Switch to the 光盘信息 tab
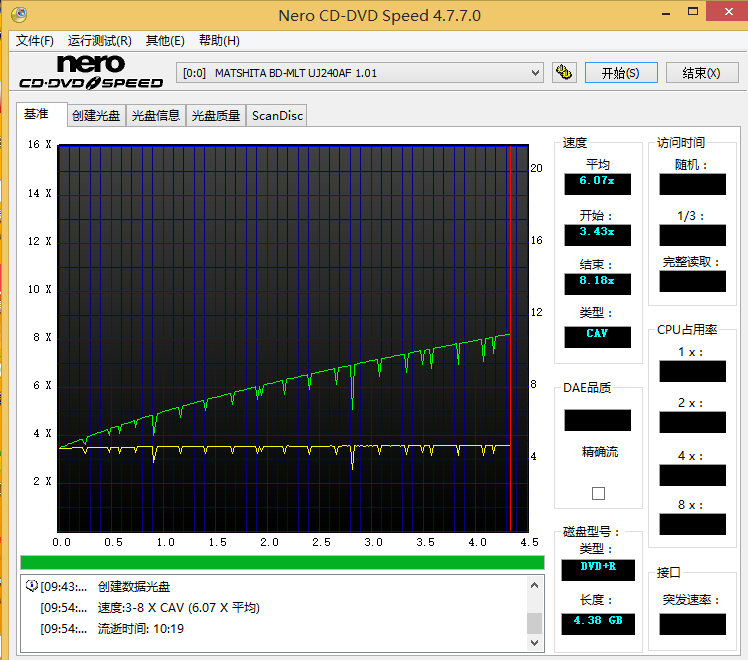This screenshot has width=748, height=660. click(156, 116)
